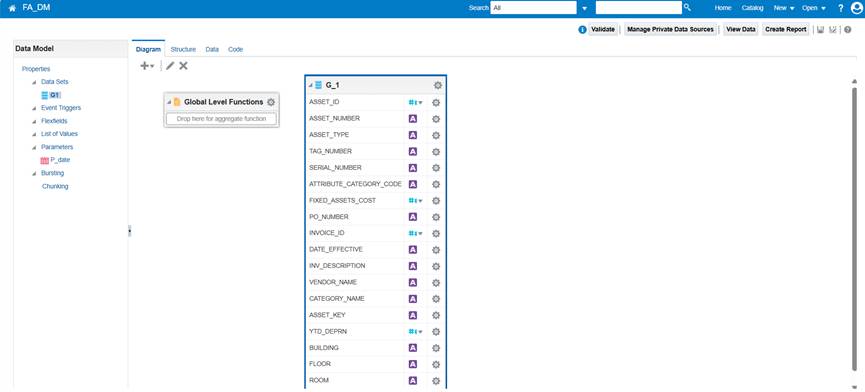Select the DATE_EFFECTIVE column name
865x392 pixels.
click(336, 249)
